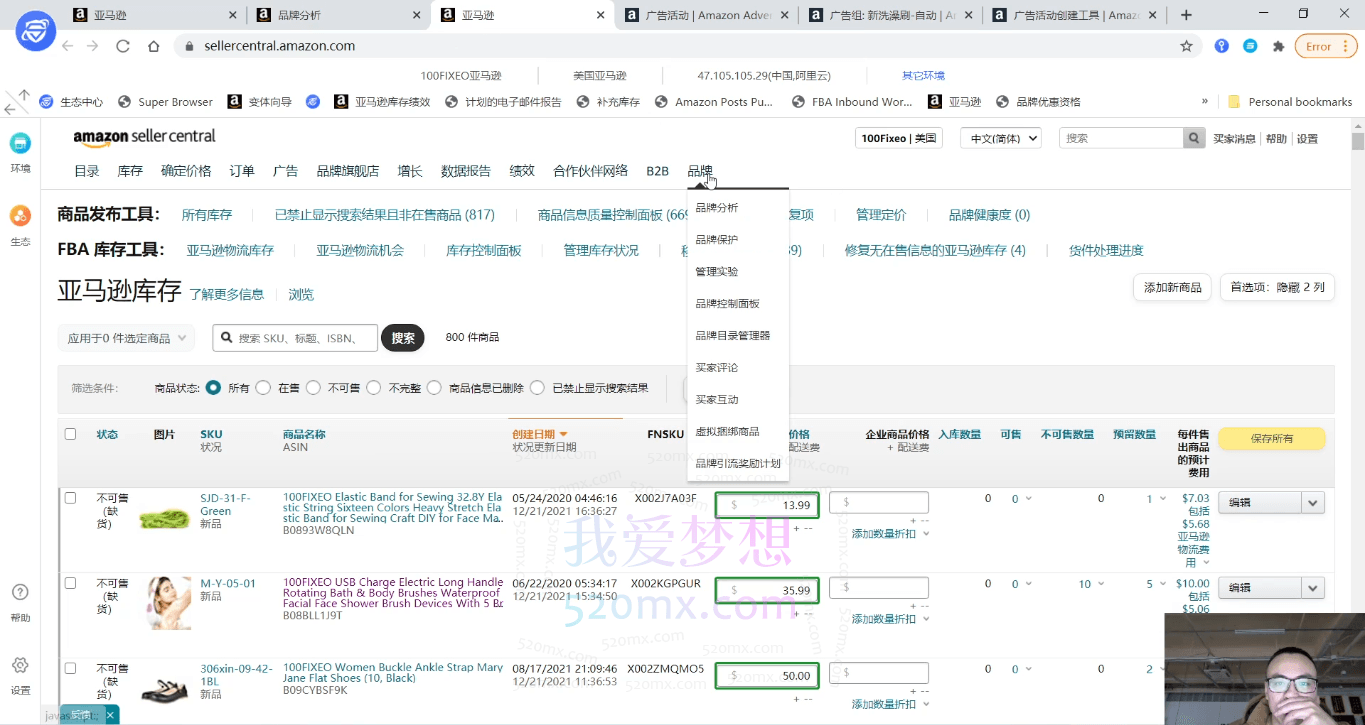Viewport: 1365px width, 725px height.
Task: Click the magnifier search button in header
Action: [x=1194, y=138]
